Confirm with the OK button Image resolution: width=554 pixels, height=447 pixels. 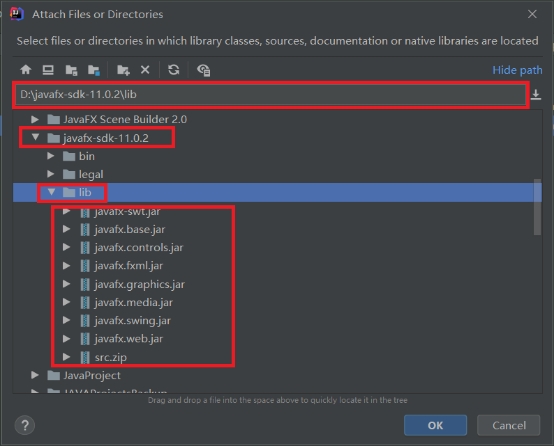(435, 425)
